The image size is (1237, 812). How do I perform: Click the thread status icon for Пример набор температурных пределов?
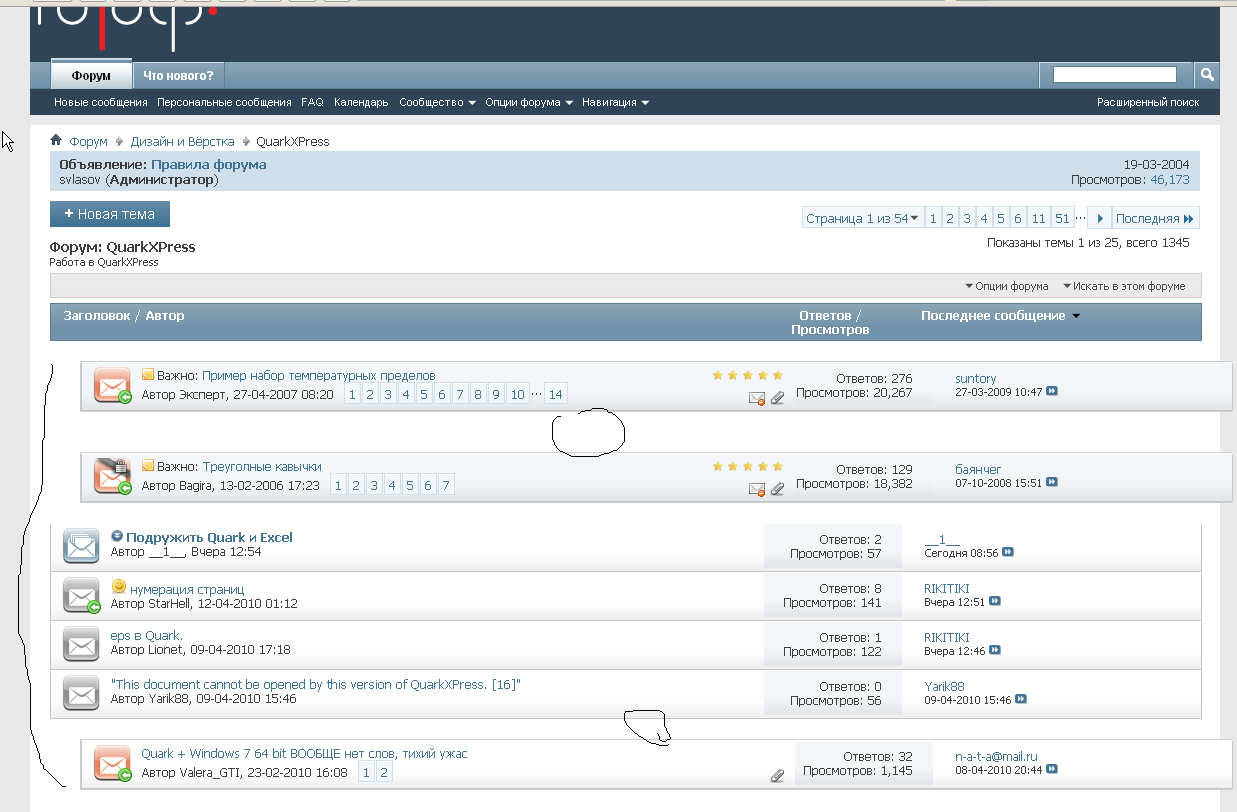coord(112,385)
